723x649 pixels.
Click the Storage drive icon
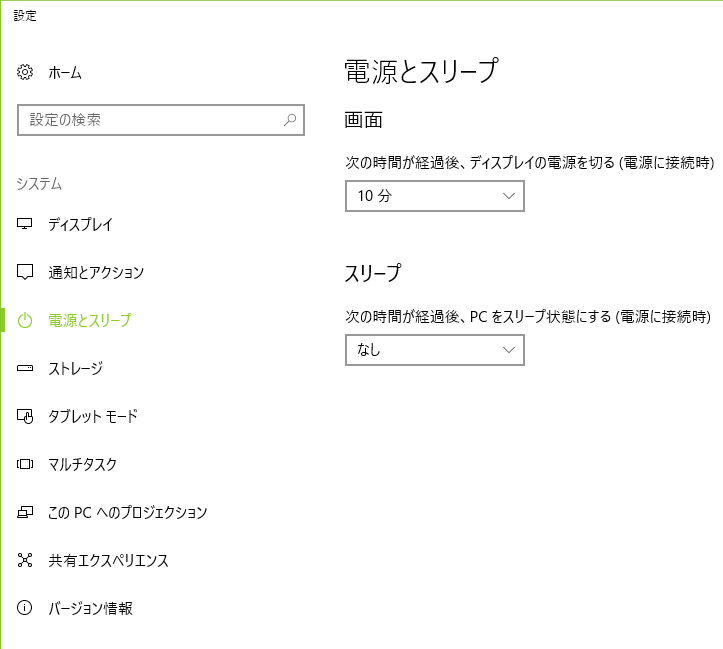pyautogui.click(x=25, y=368)
